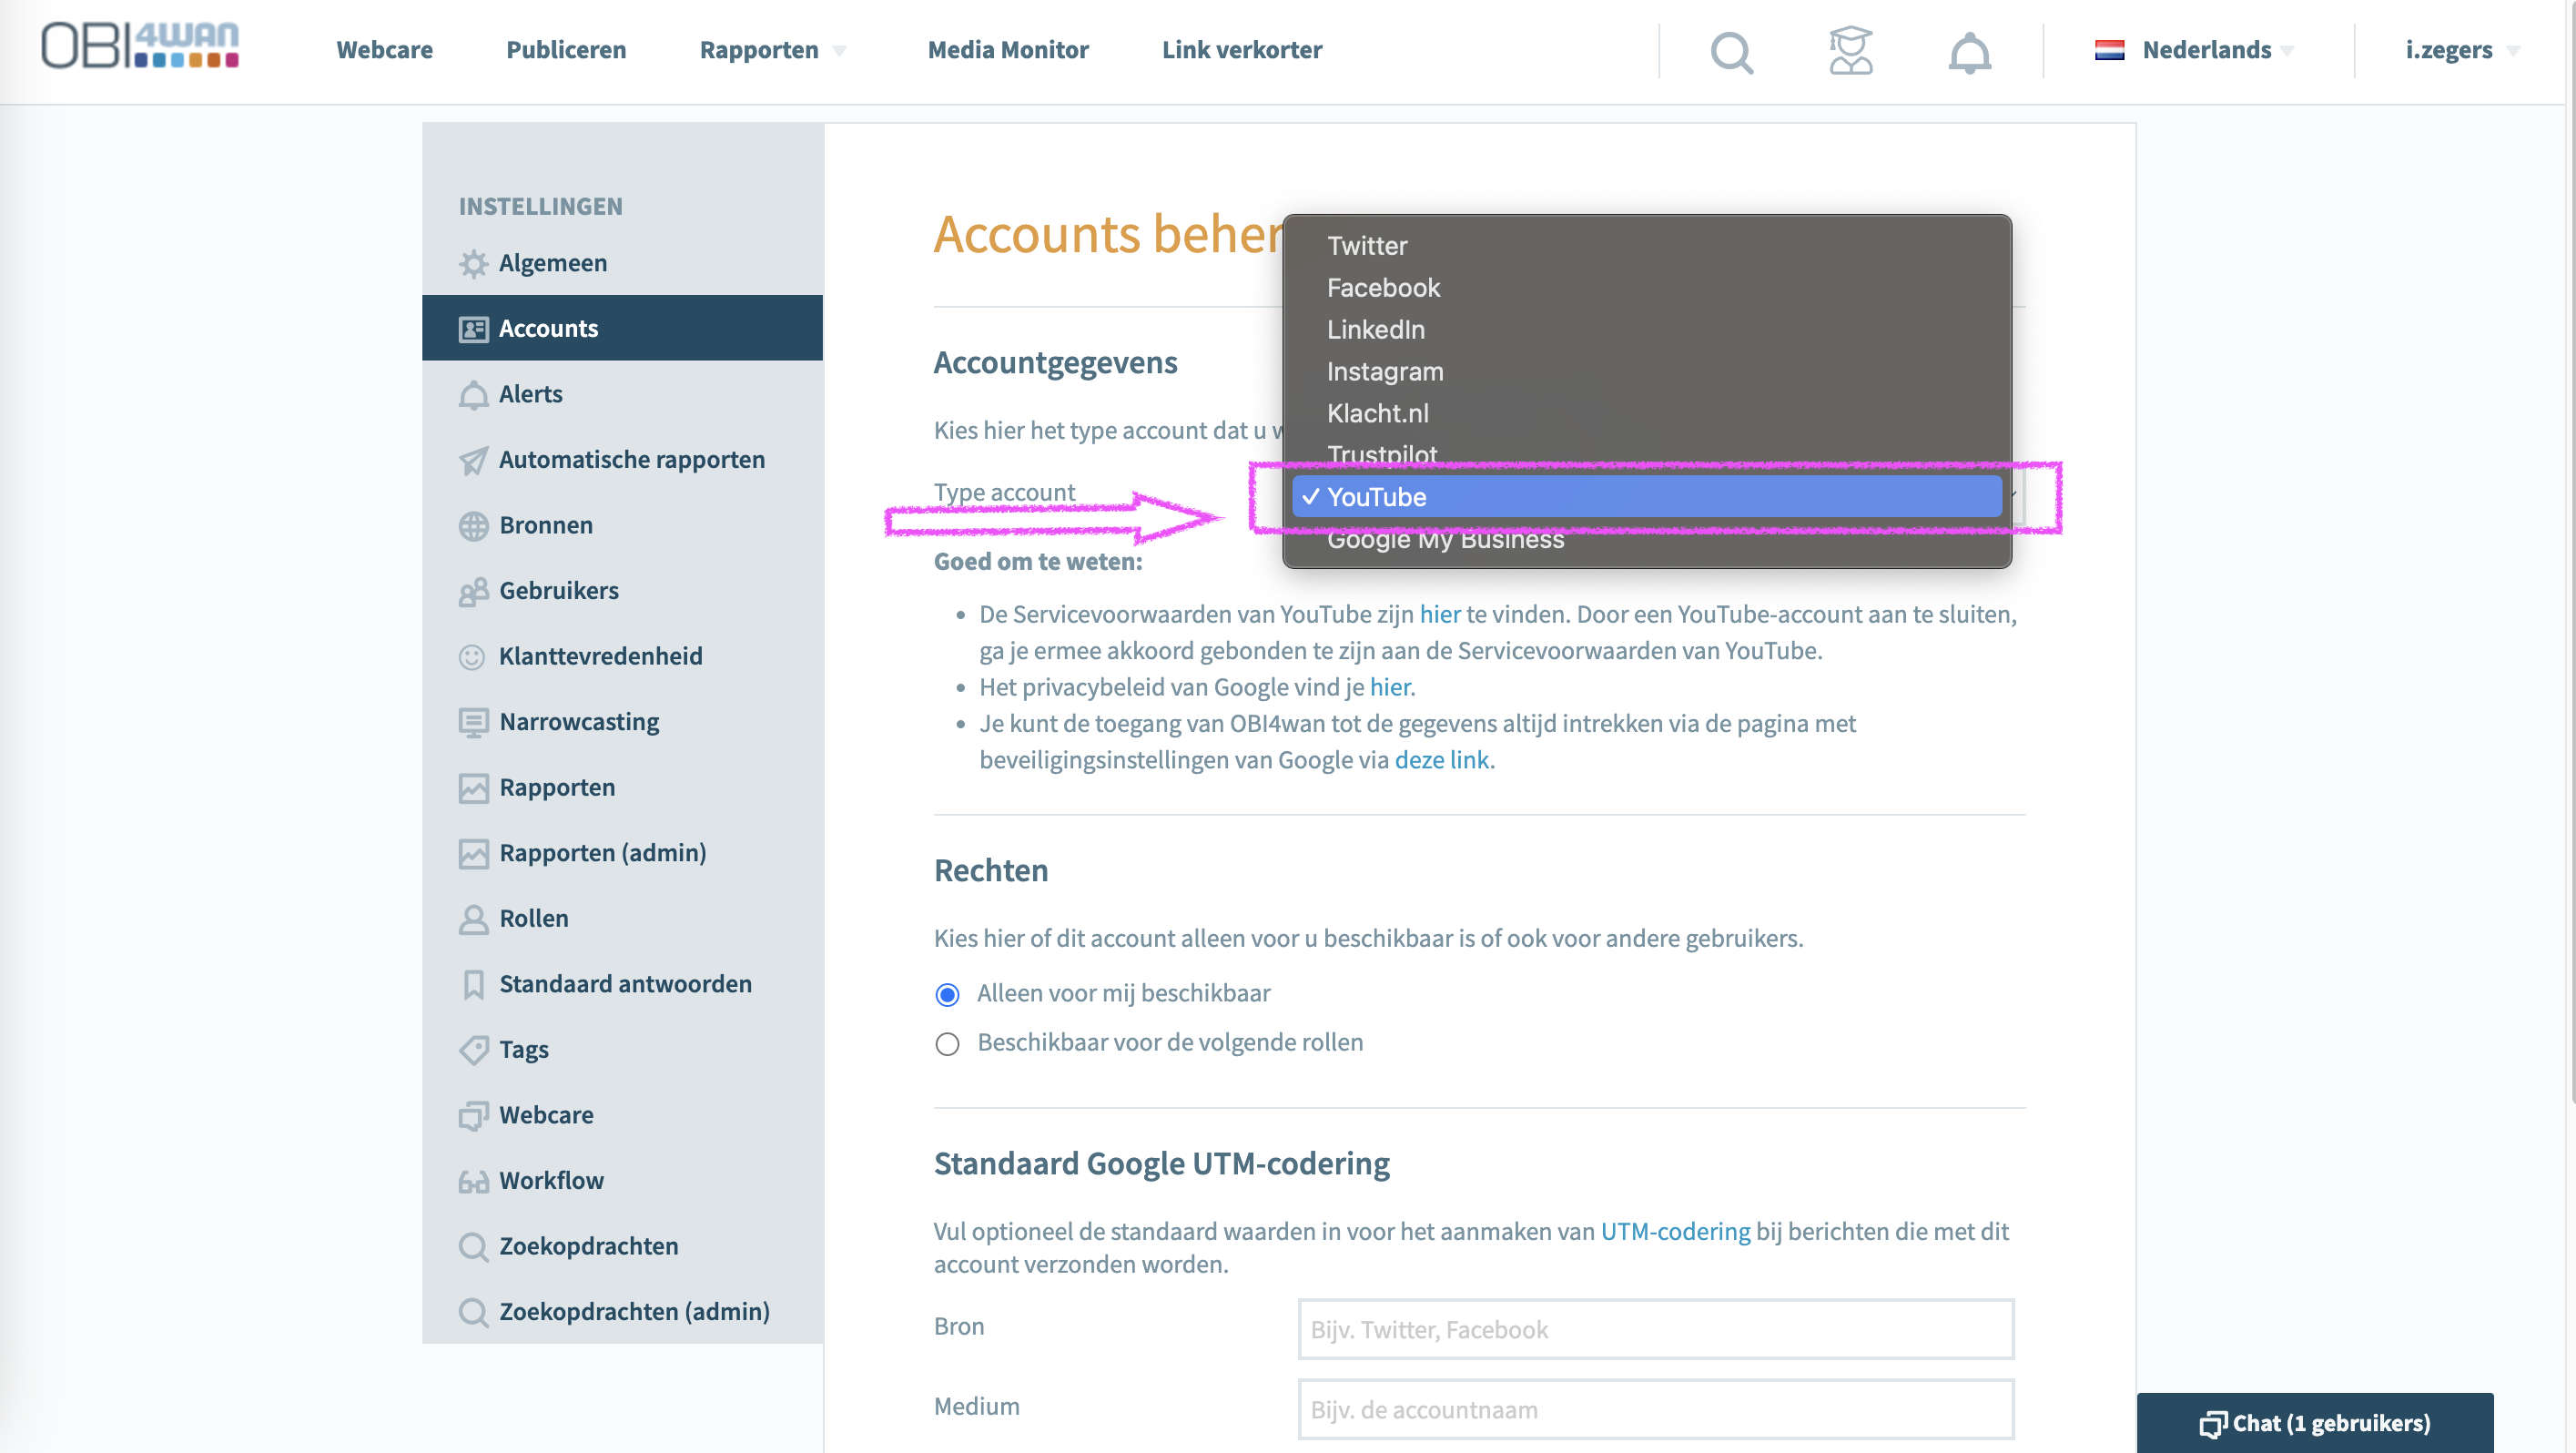
Task: Click the Dutch flag icon
Action: (x=2109, y=50)
